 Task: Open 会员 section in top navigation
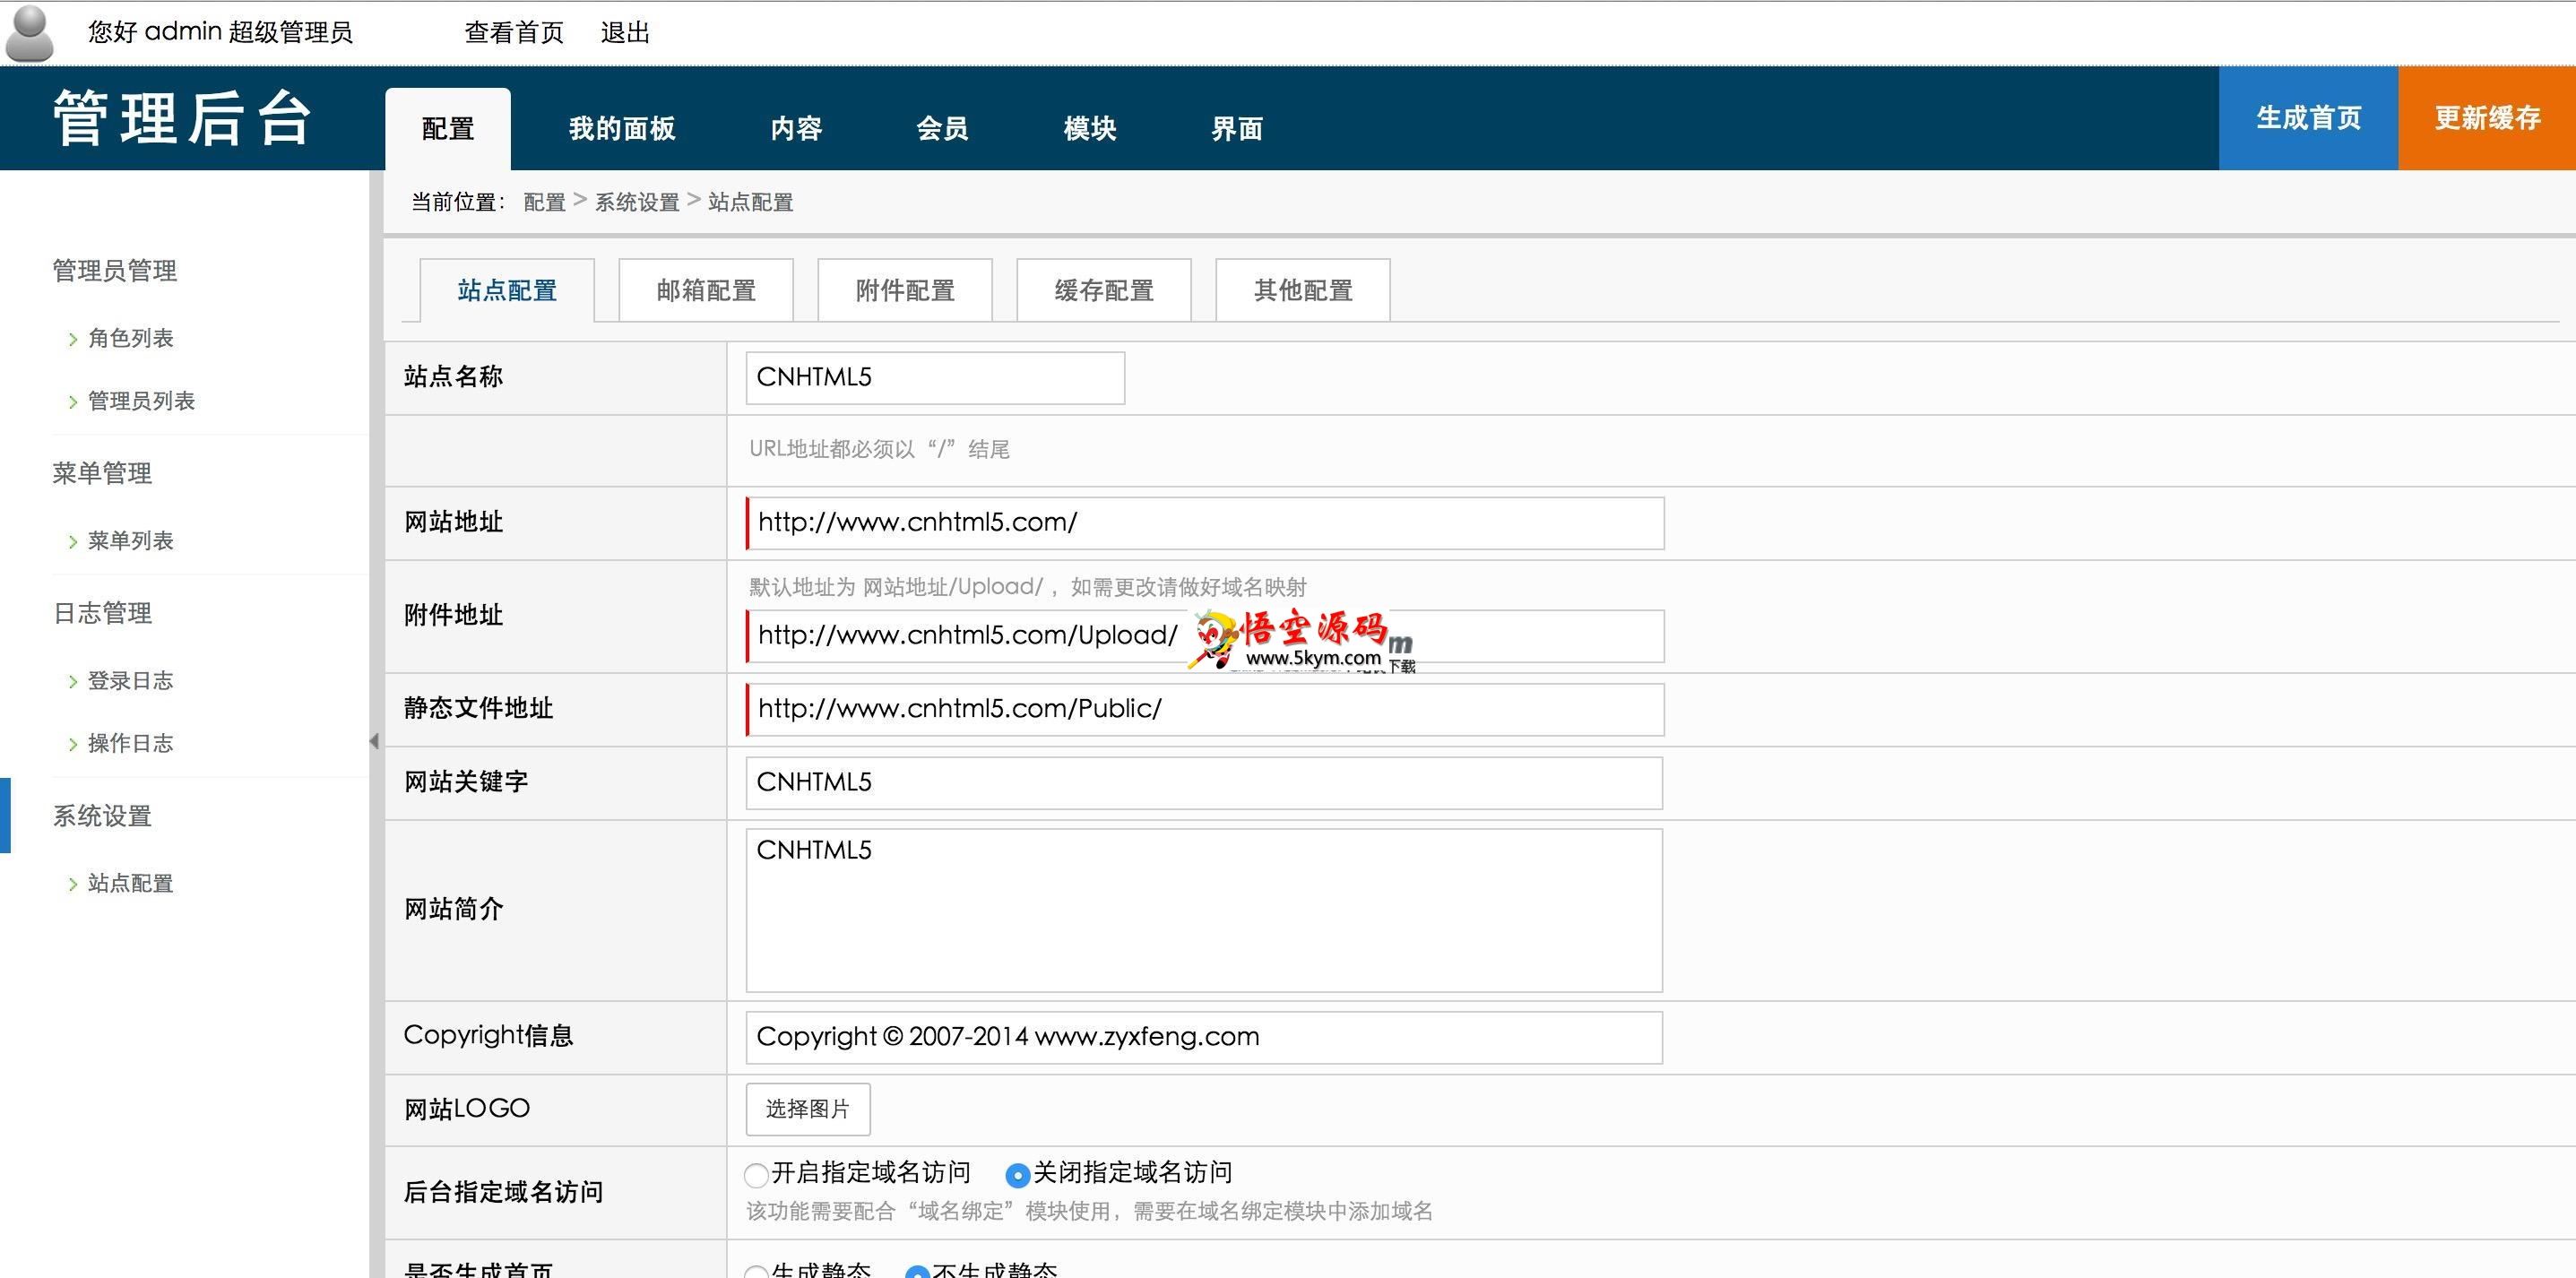tap(942, 129)
